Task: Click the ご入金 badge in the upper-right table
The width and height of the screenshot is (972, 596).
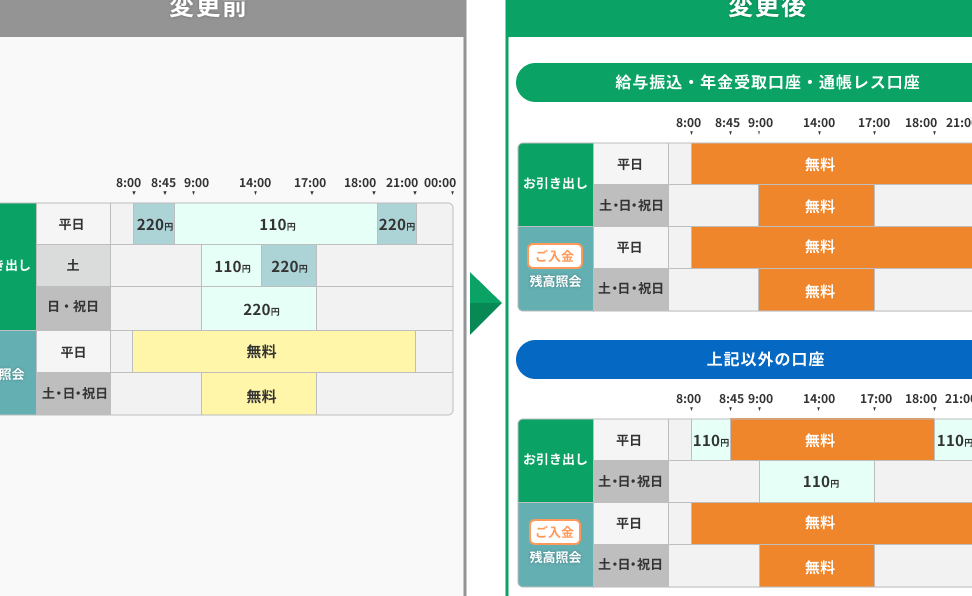Action: coord(555,256)
